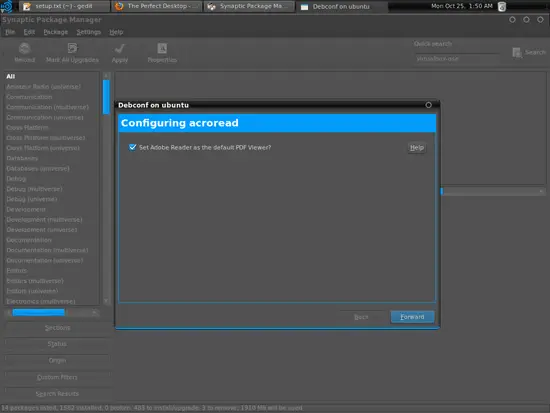This screenshot has width=550, height=413.
Task: Click the blue horizontal scrollbar thumb under categories
Action: click(x=39, y=312)
